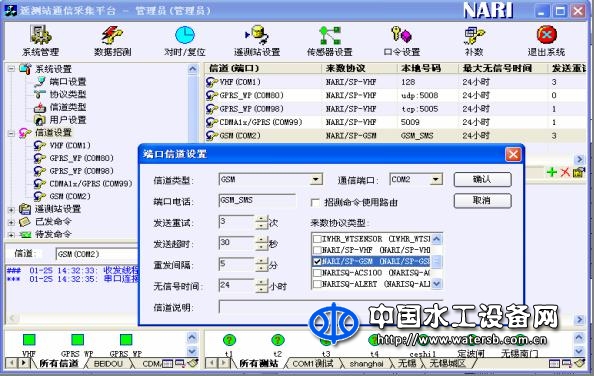Expand the 待发命令 tree node
Viewport: 594px width, 376px height.
coord(11,235)
